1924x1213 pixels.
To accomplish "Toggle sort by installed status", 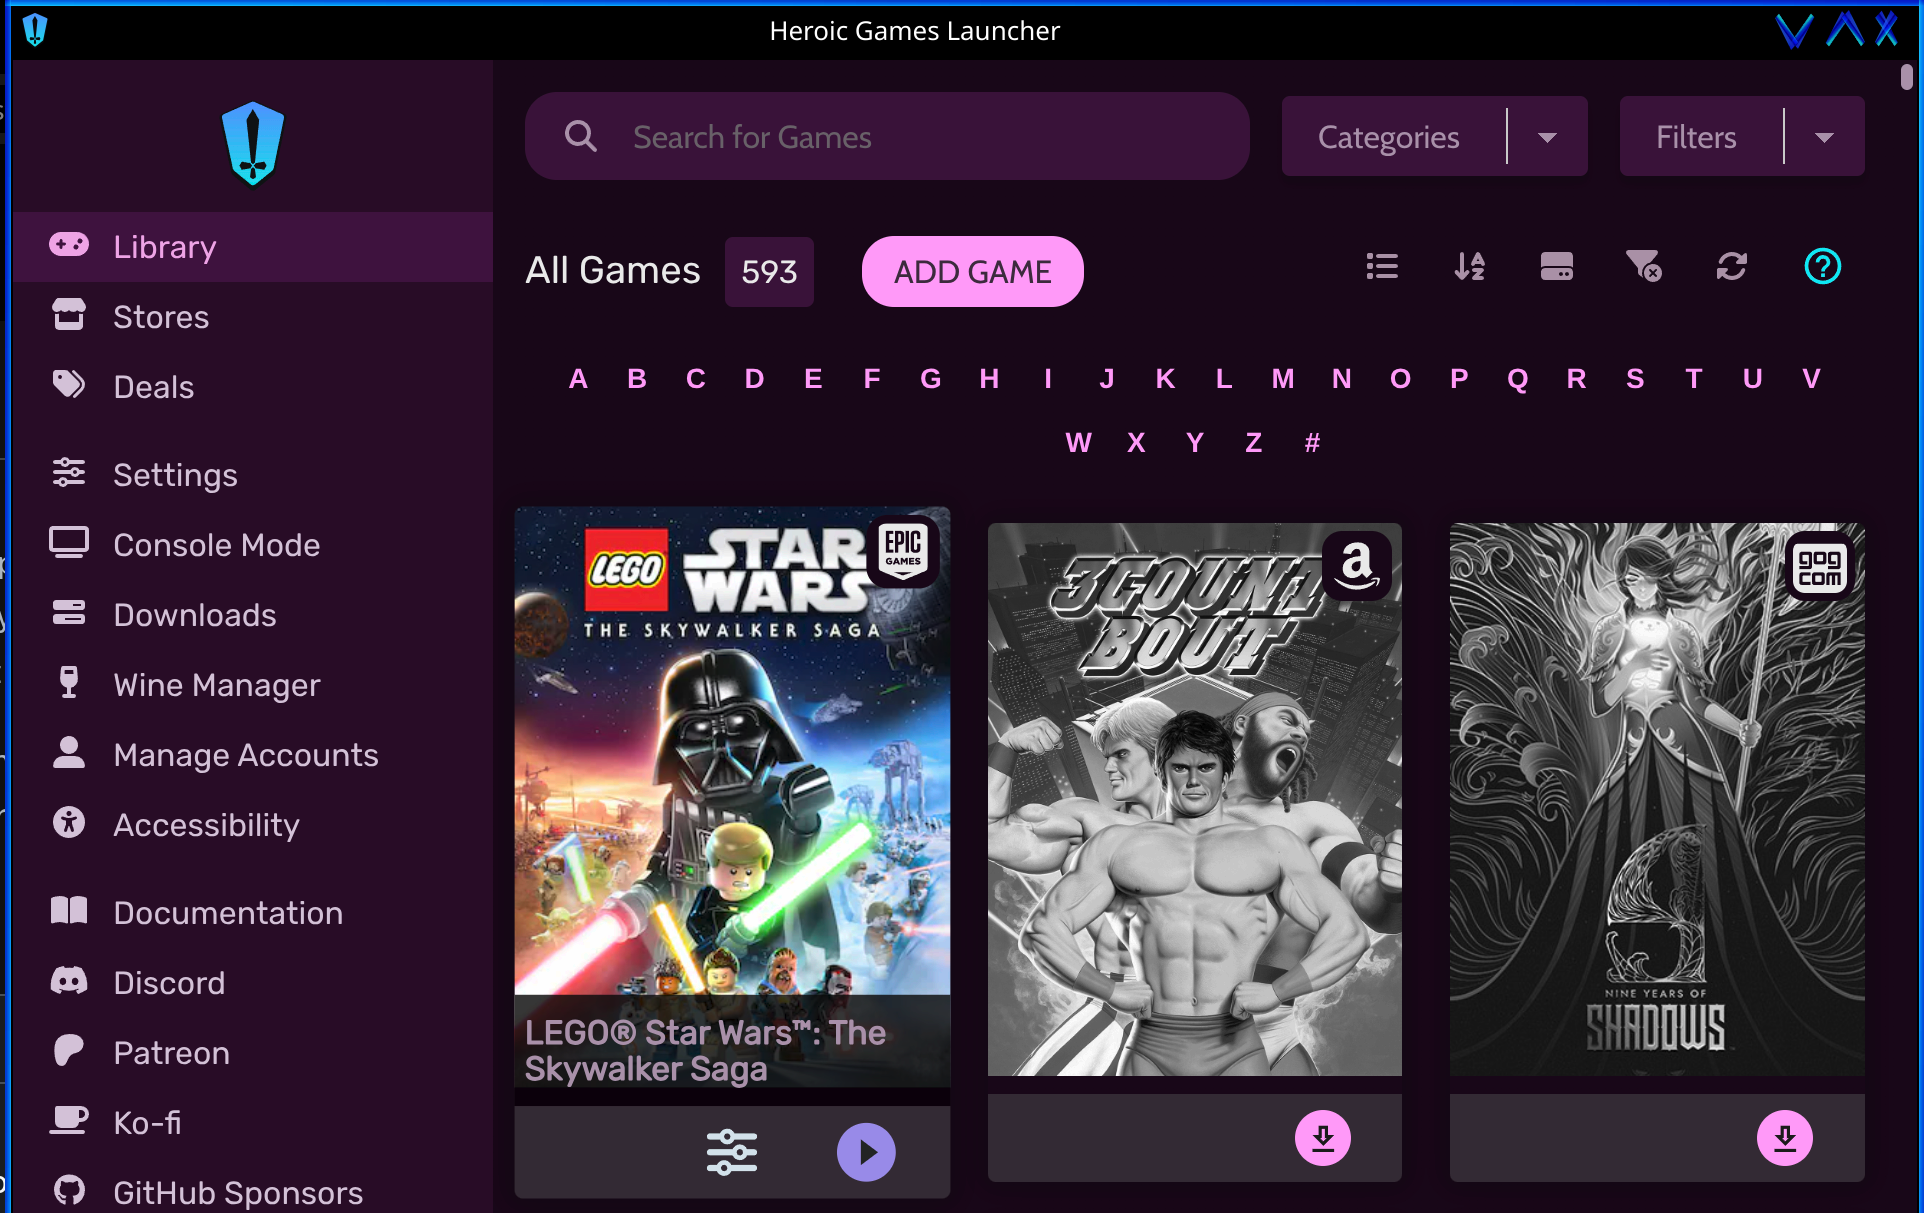I will tap(1557, 266).
